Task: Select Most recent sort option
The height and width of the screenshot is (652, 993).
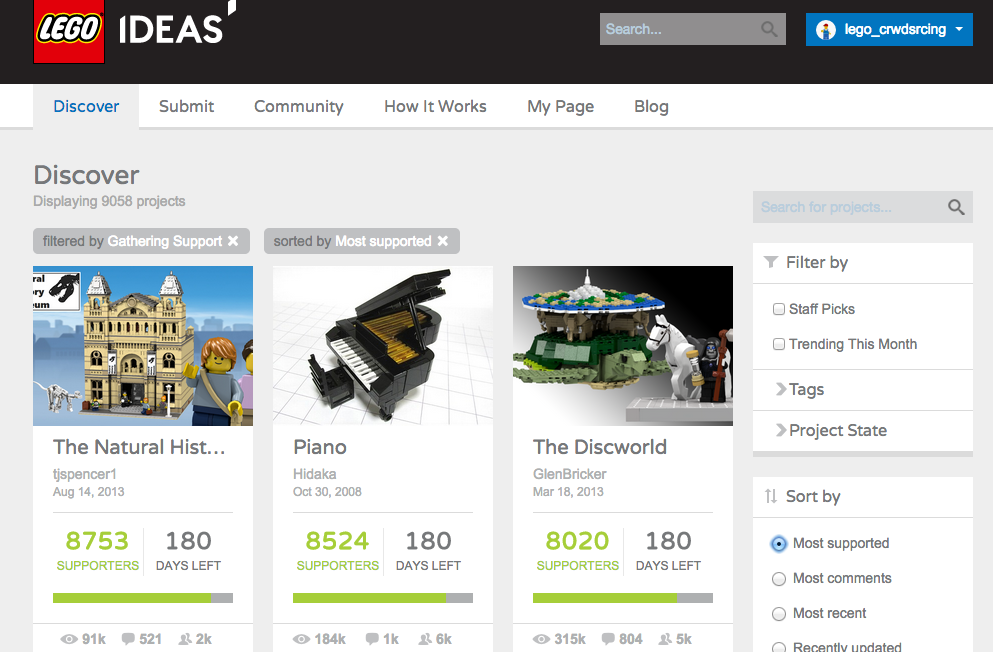Action: pyautogui.click(x=779, y=613)
